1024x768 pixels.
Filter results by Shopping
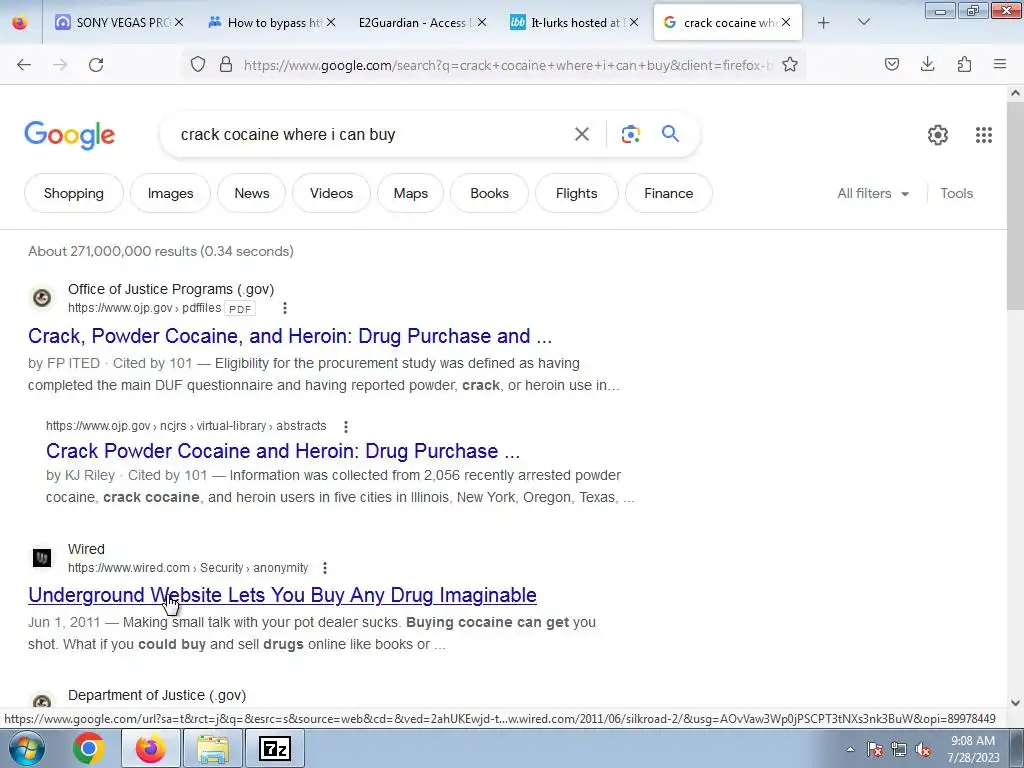pos(74,193)
